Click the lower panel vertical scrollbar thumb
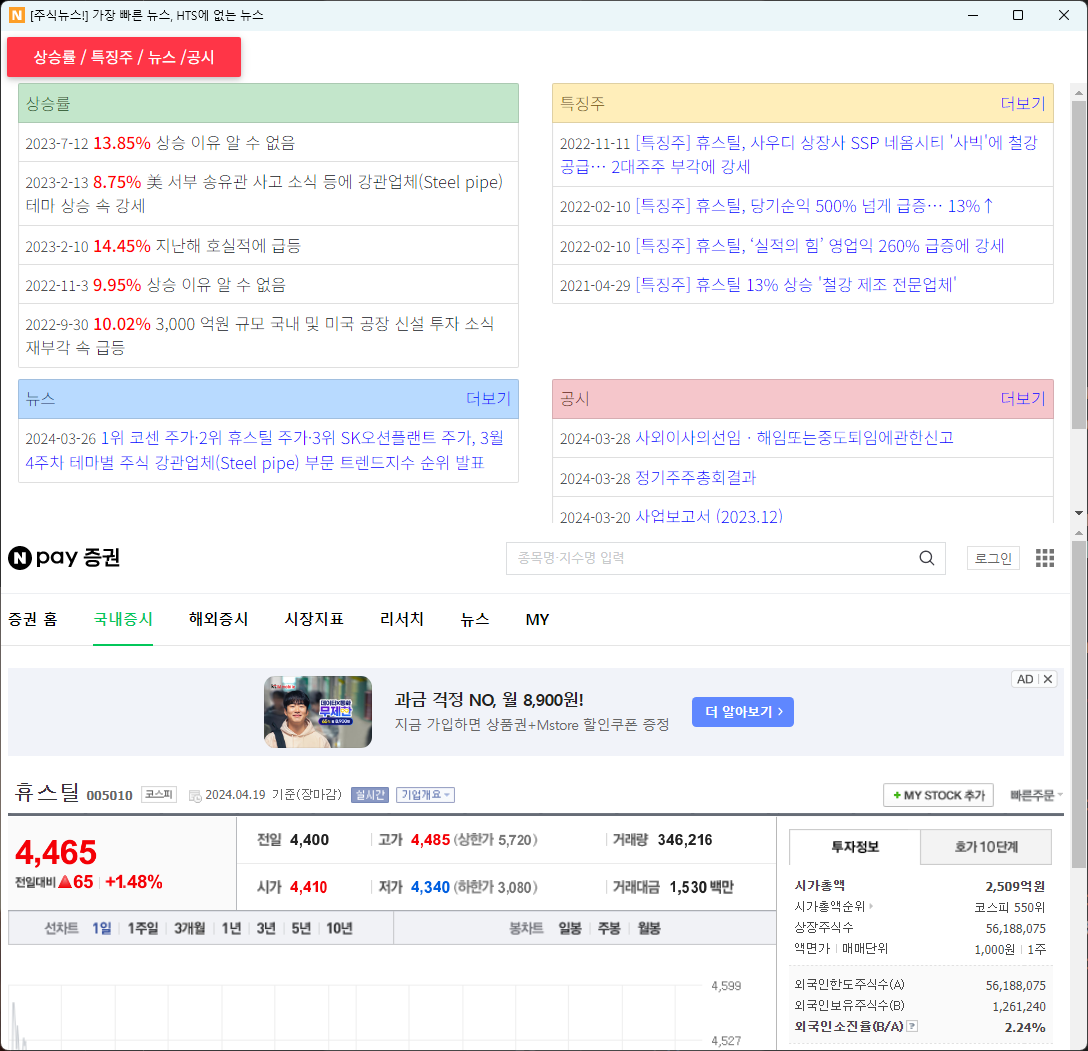 1079,706
